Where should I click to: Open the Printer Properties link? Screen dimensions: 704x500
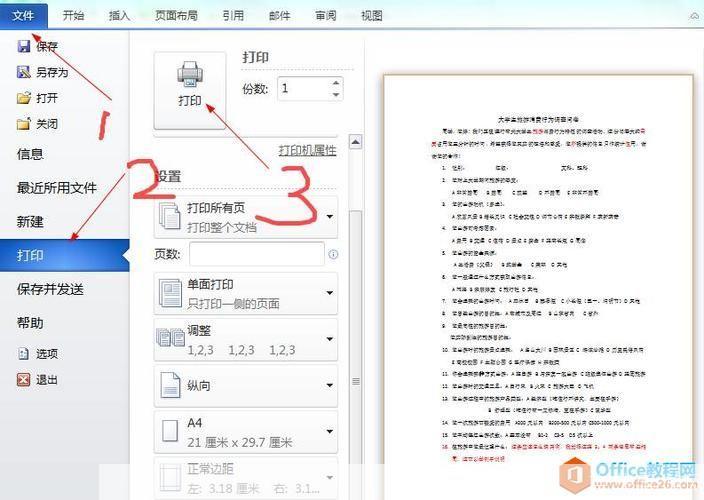[307, 150]
